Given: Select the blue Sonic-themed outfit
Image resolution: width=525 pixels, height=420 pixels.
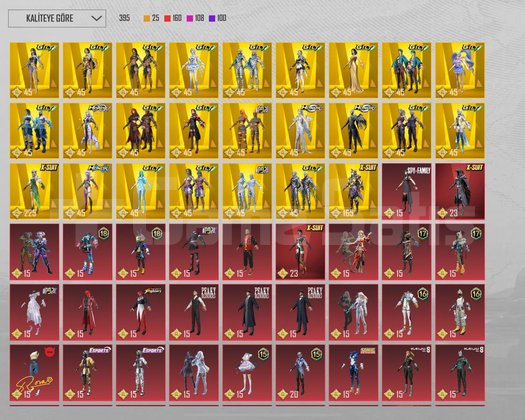Looking at the screenshot, I should pyautogui.click(x=354, y=373).
